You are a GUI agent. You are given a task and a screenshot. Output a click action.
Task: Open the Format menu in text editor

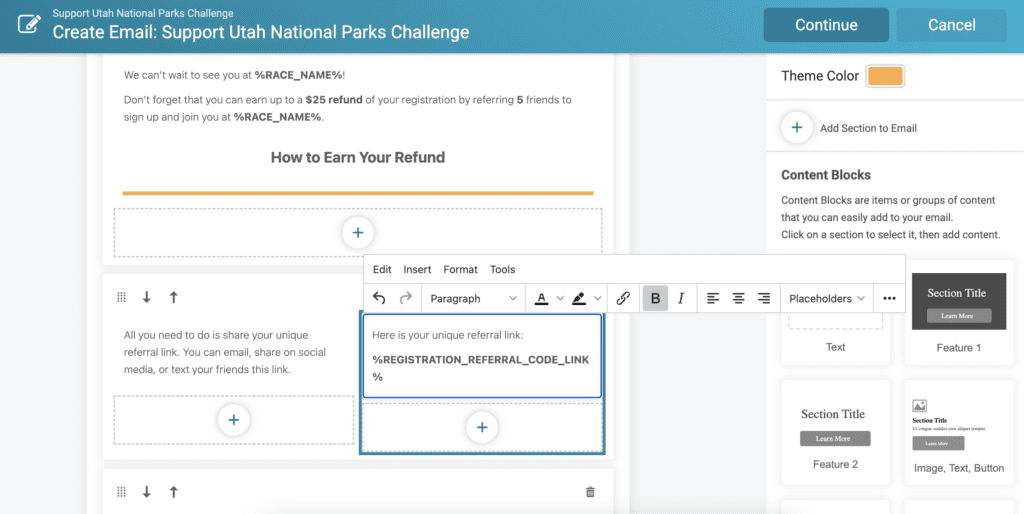tap(460, 269)
